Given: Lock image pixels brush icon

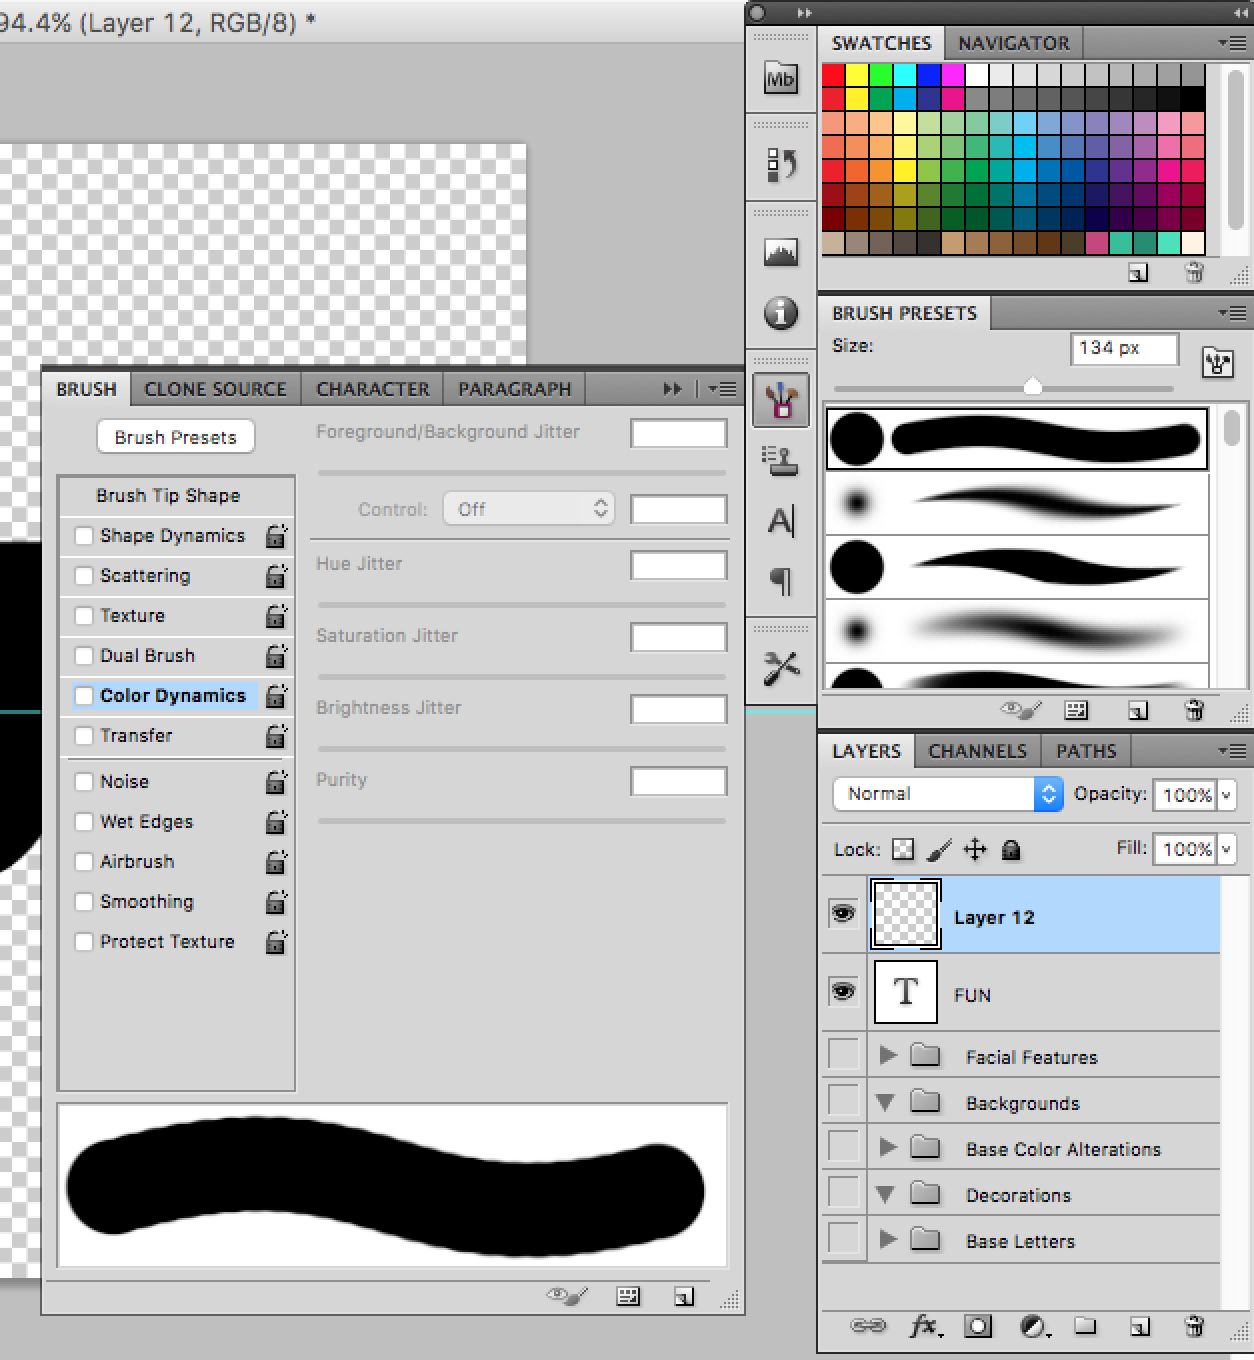Looking at the screenshot, I should 939,849.
